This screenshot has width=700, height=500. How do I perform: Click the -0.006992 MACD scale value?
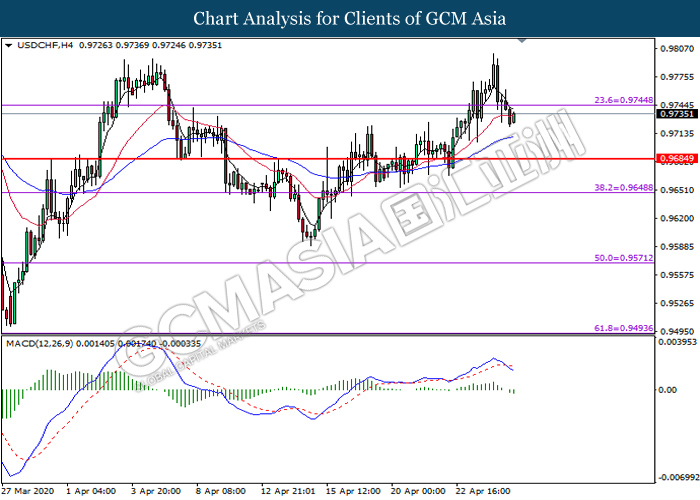pos(679,478)
